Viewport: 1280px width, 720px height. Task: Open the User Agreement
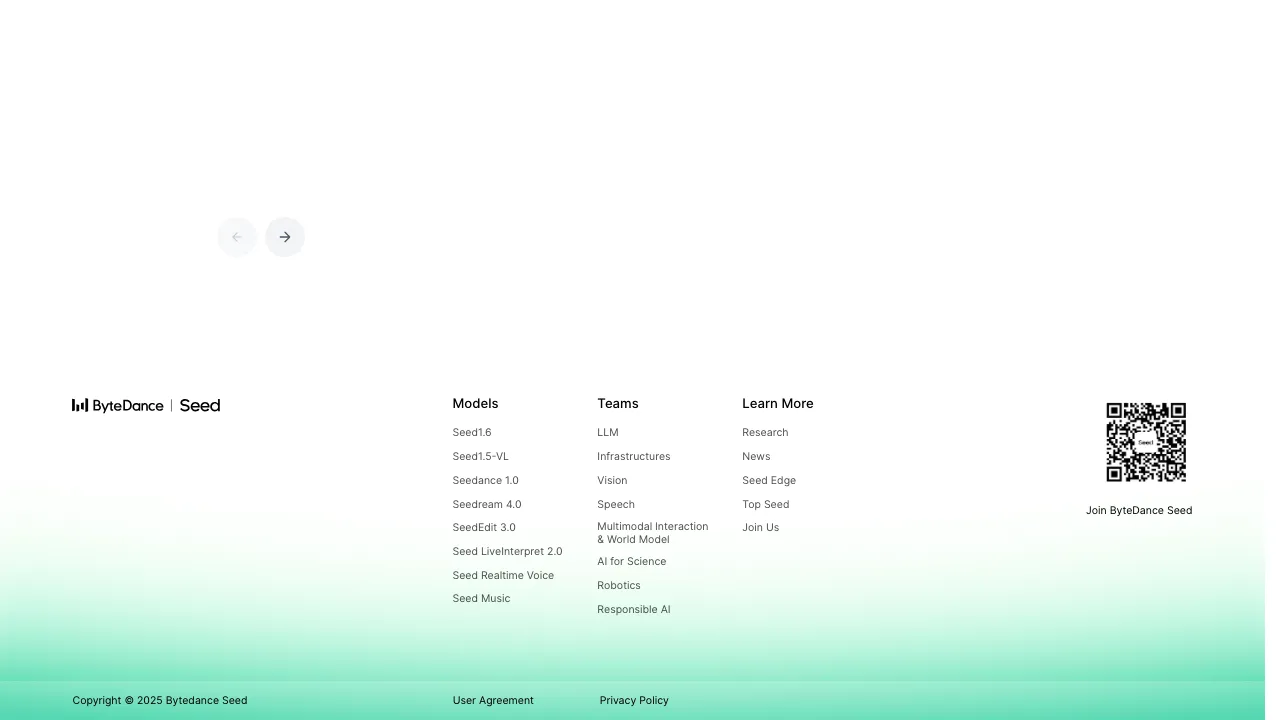[x=493, y=700]
